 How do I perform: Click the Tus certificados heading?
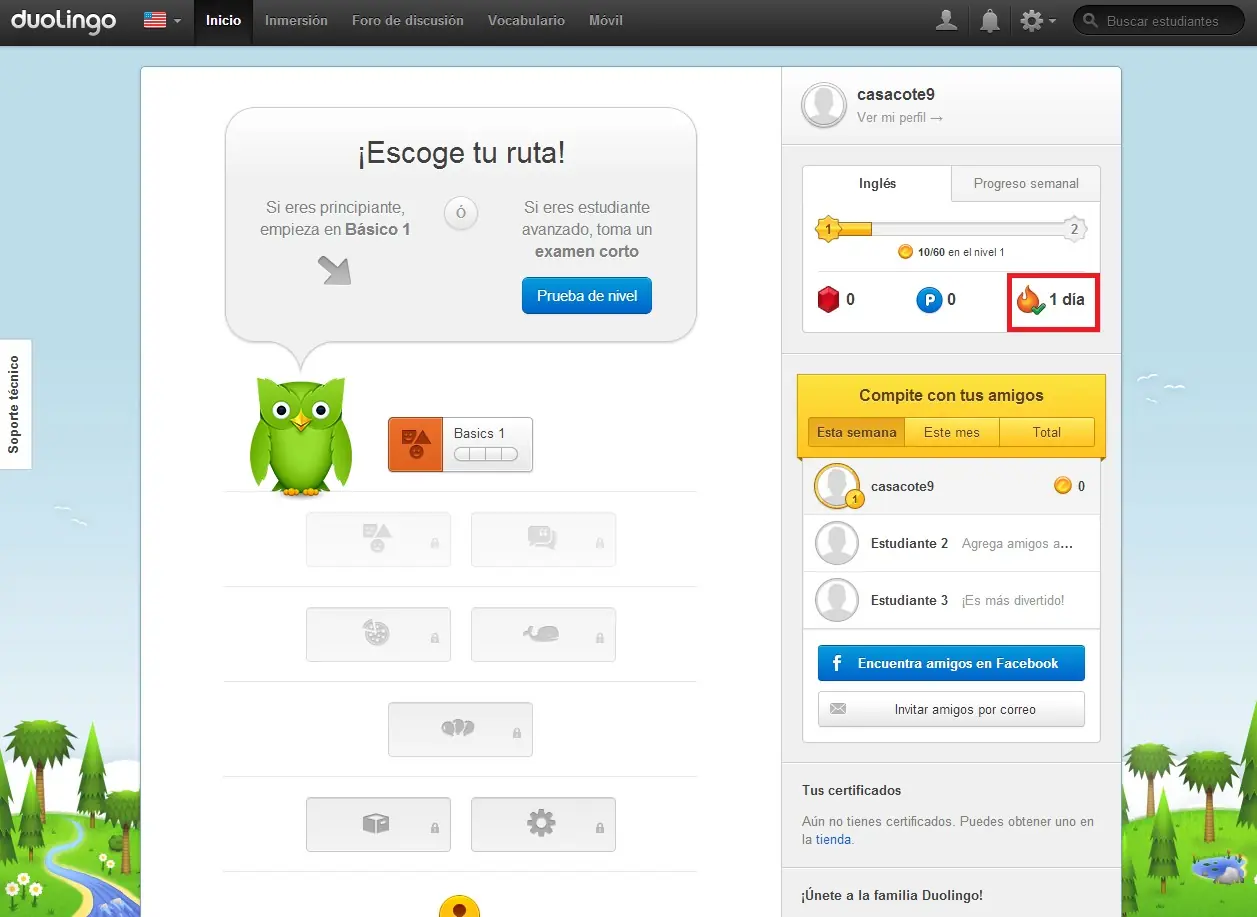point(851,790)
